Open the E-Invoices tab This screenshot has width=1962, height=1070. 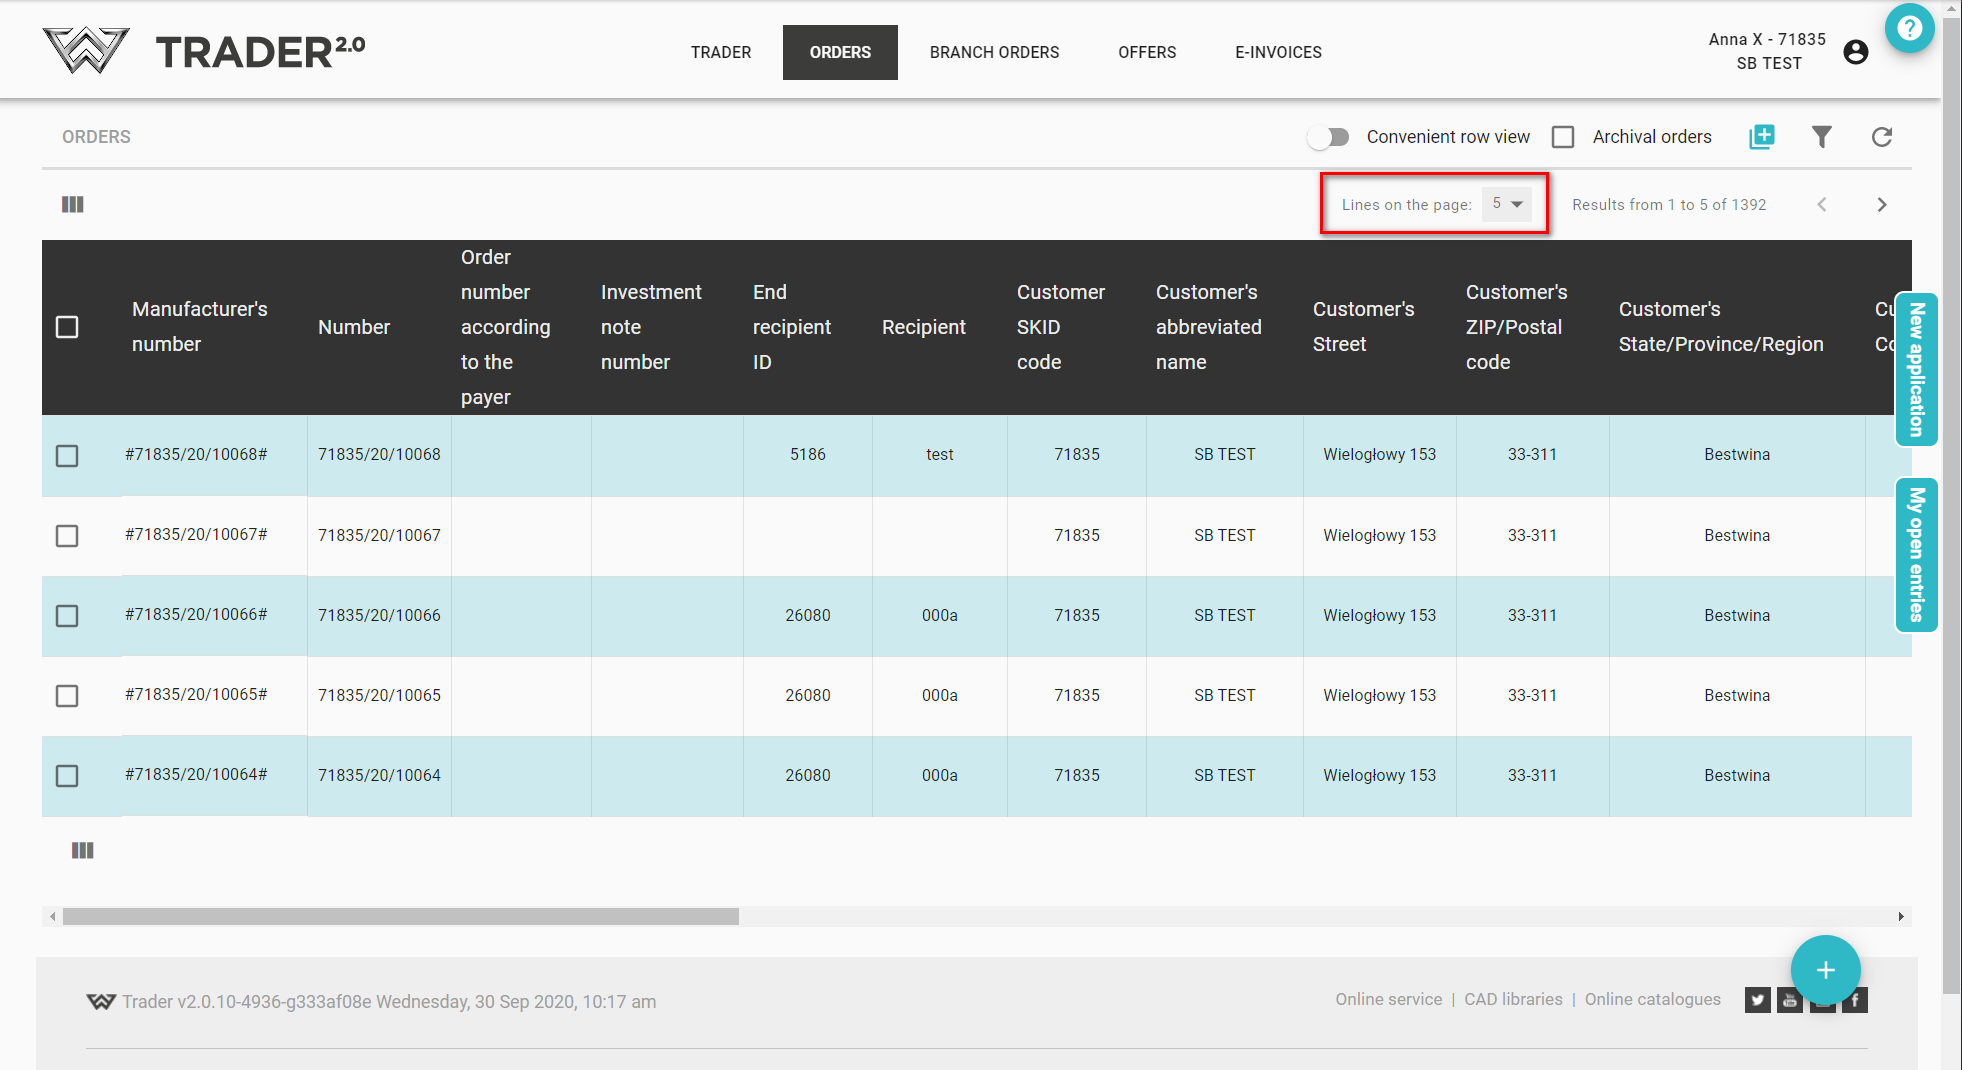(x=1278, y=52)
